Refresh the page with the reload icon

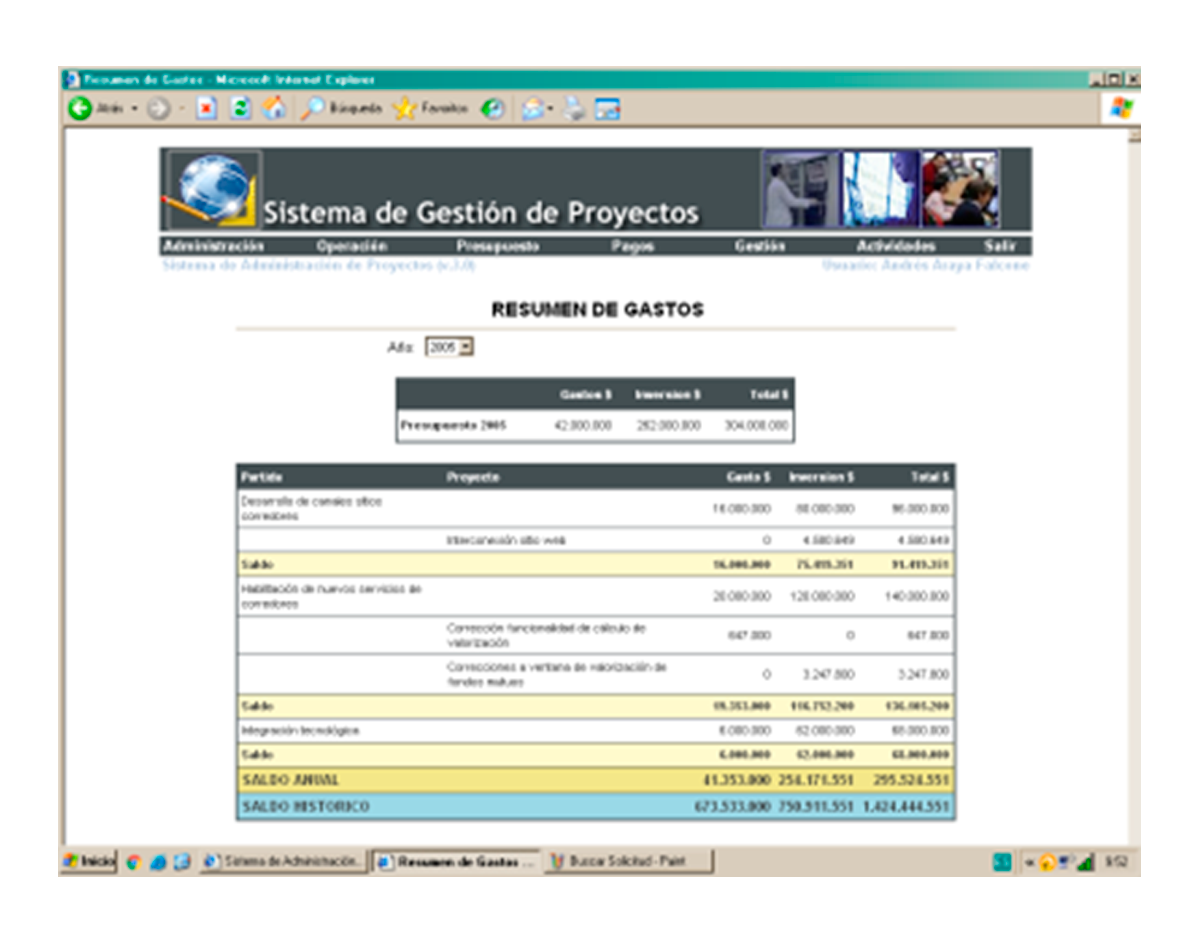pyautogui.click(x=240, y=108)
